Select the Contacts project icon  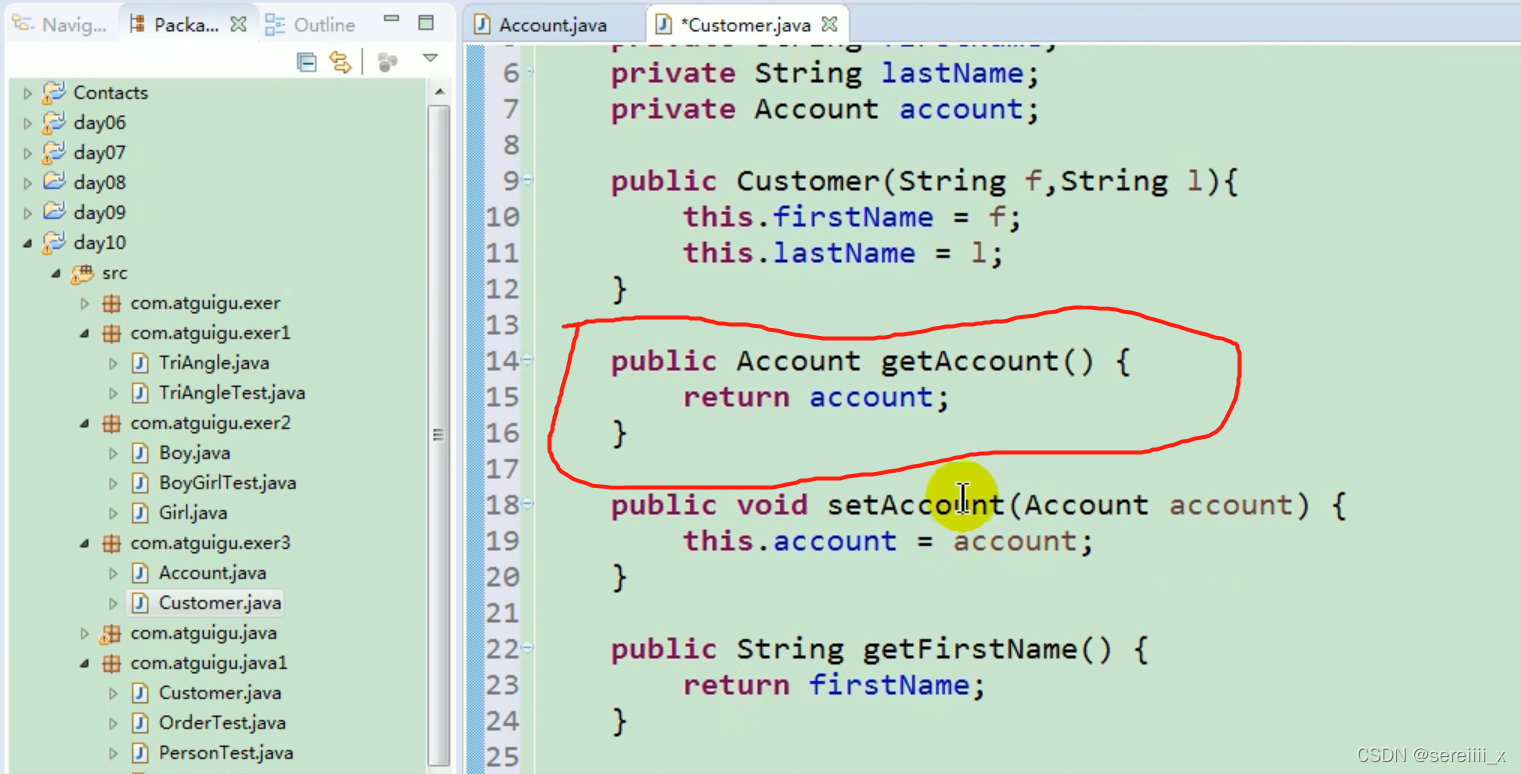pos(53,93)
